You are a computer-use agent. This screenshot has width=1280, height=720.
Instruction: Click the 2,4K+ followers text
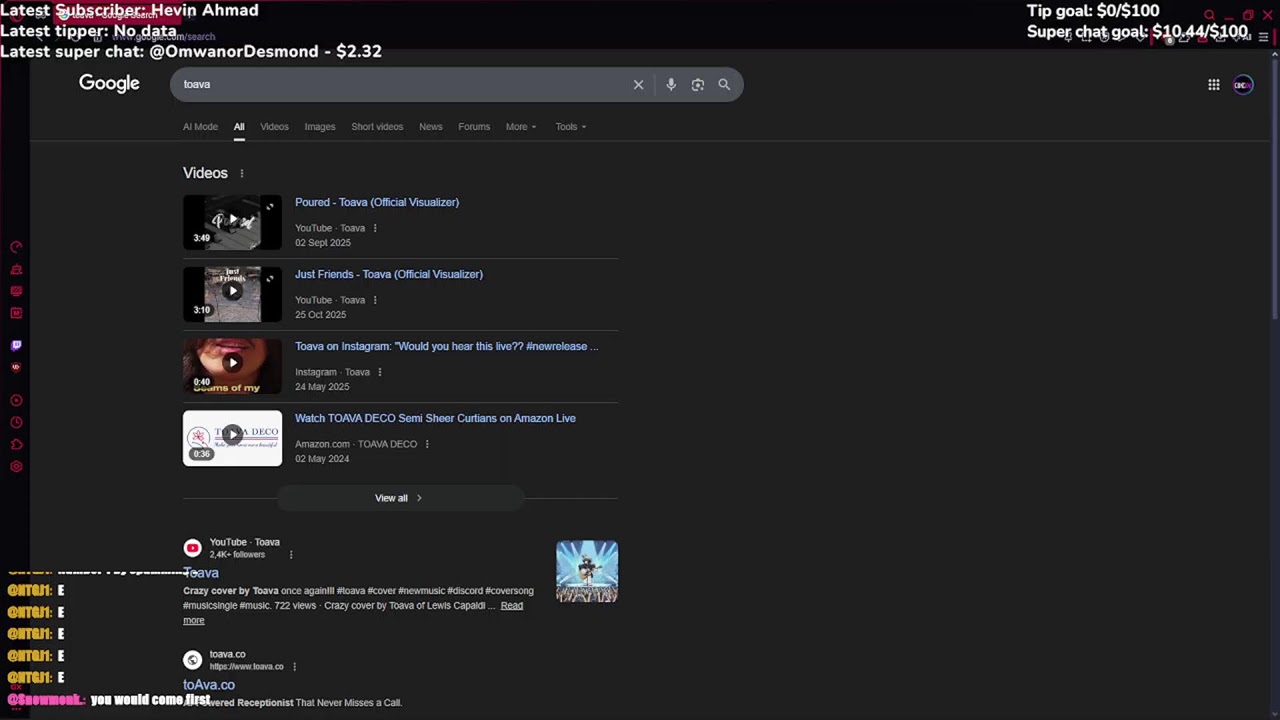[237, 555]
